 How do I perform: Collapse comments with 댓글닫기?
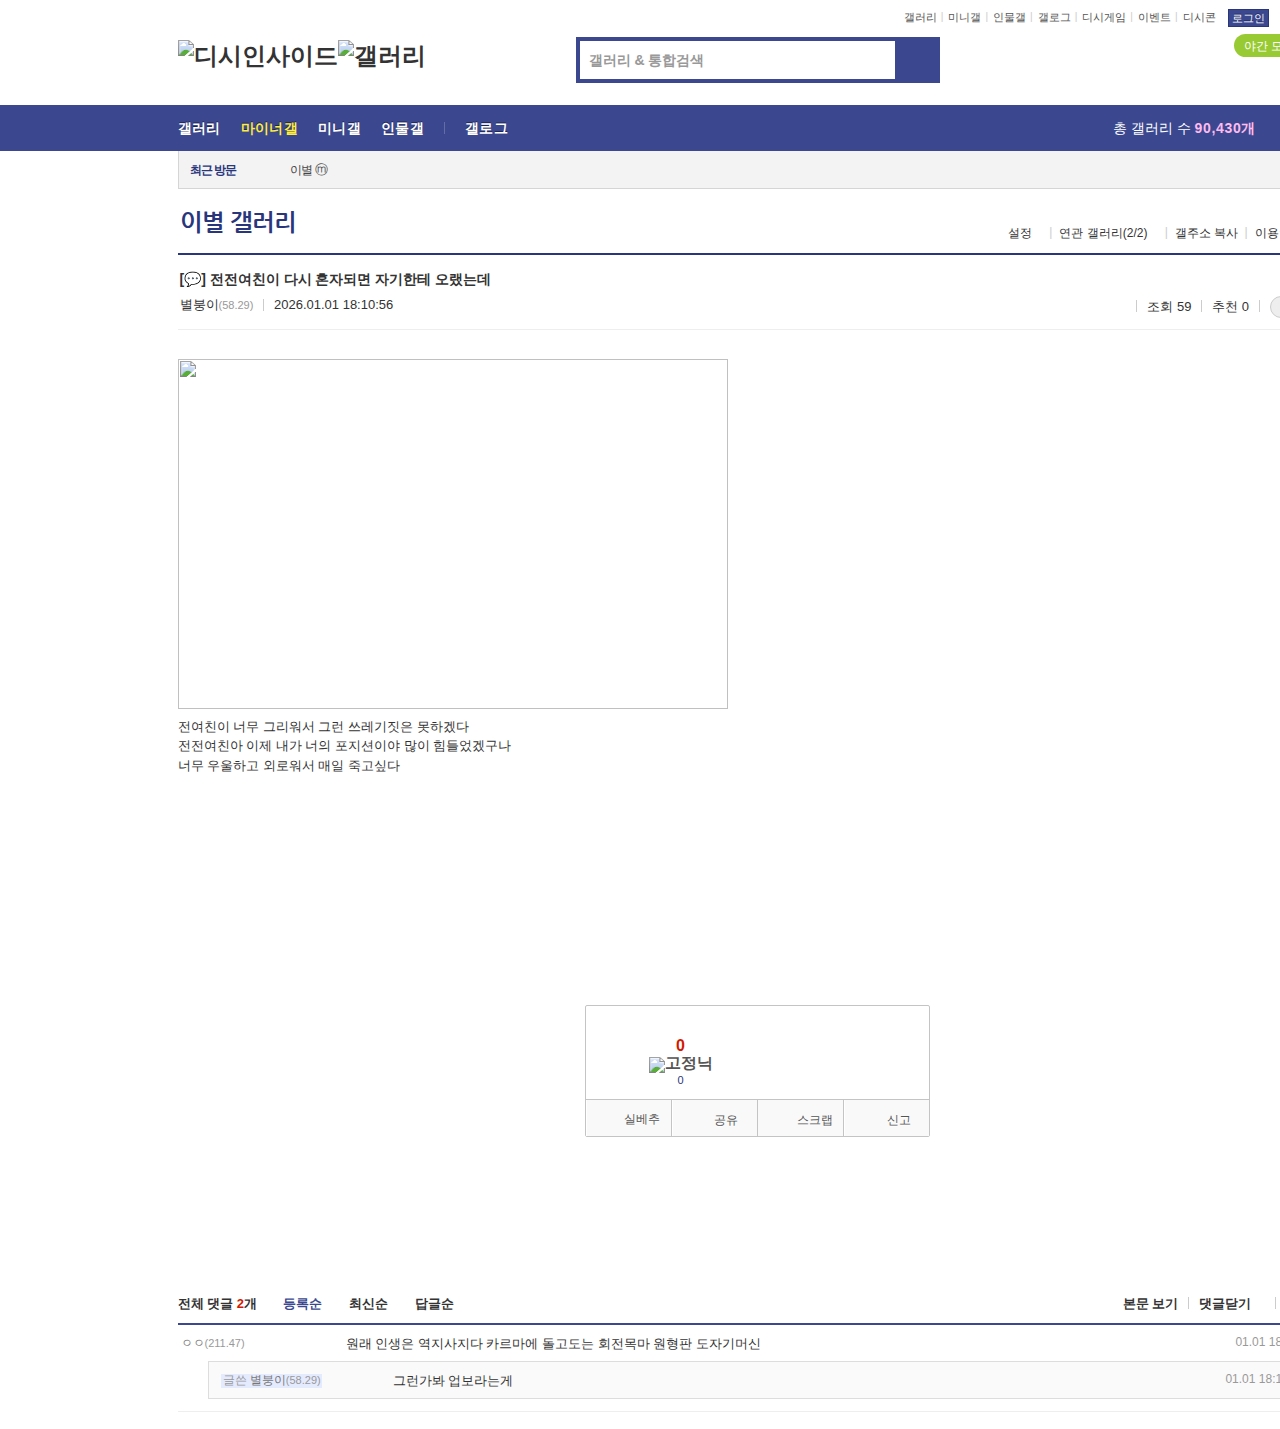(x=1225, y=1304)
